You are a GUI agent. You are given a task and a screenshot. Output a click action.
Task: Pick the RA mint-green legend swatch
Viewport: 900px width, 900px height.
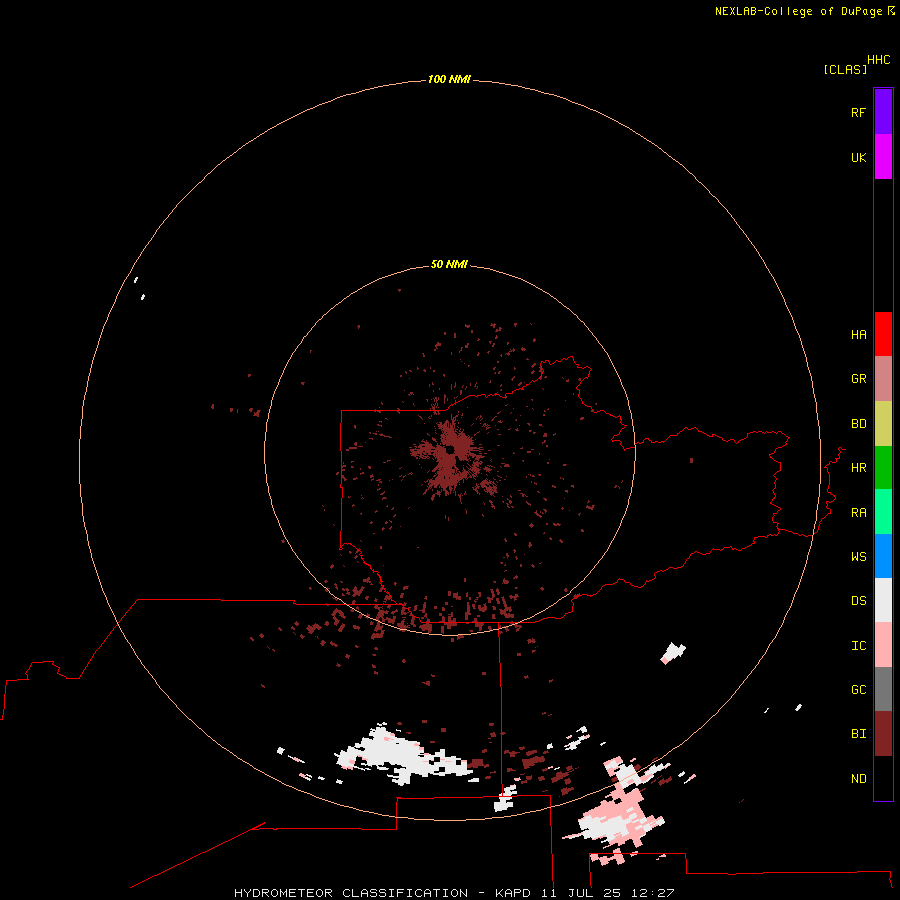[883, 512]
